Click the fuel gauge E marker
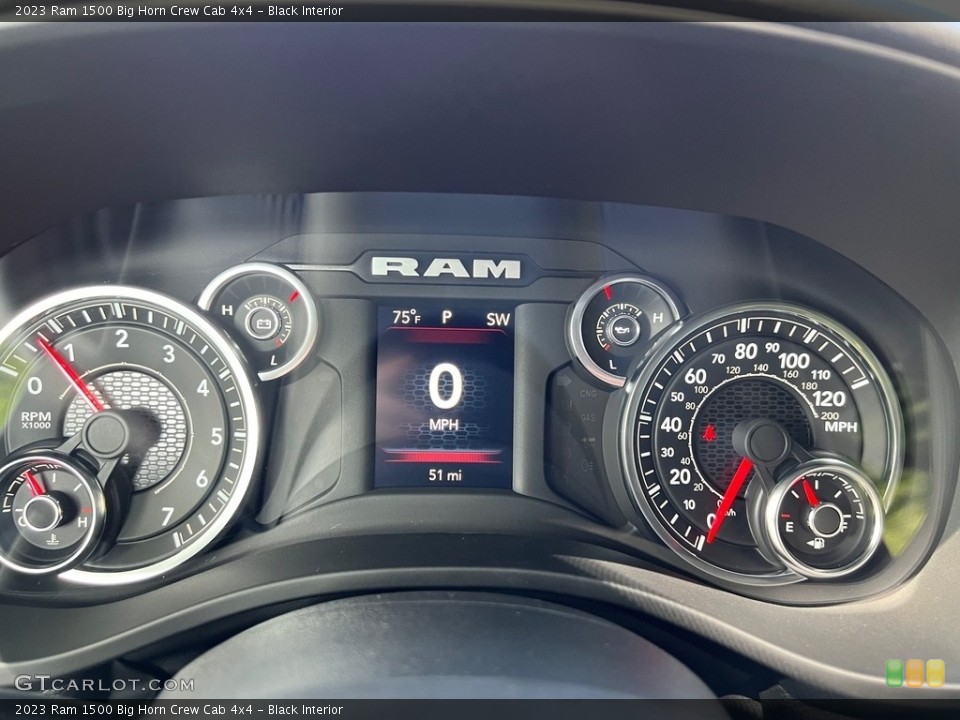This screenshot has height=720, width=960. click(789, 527)
